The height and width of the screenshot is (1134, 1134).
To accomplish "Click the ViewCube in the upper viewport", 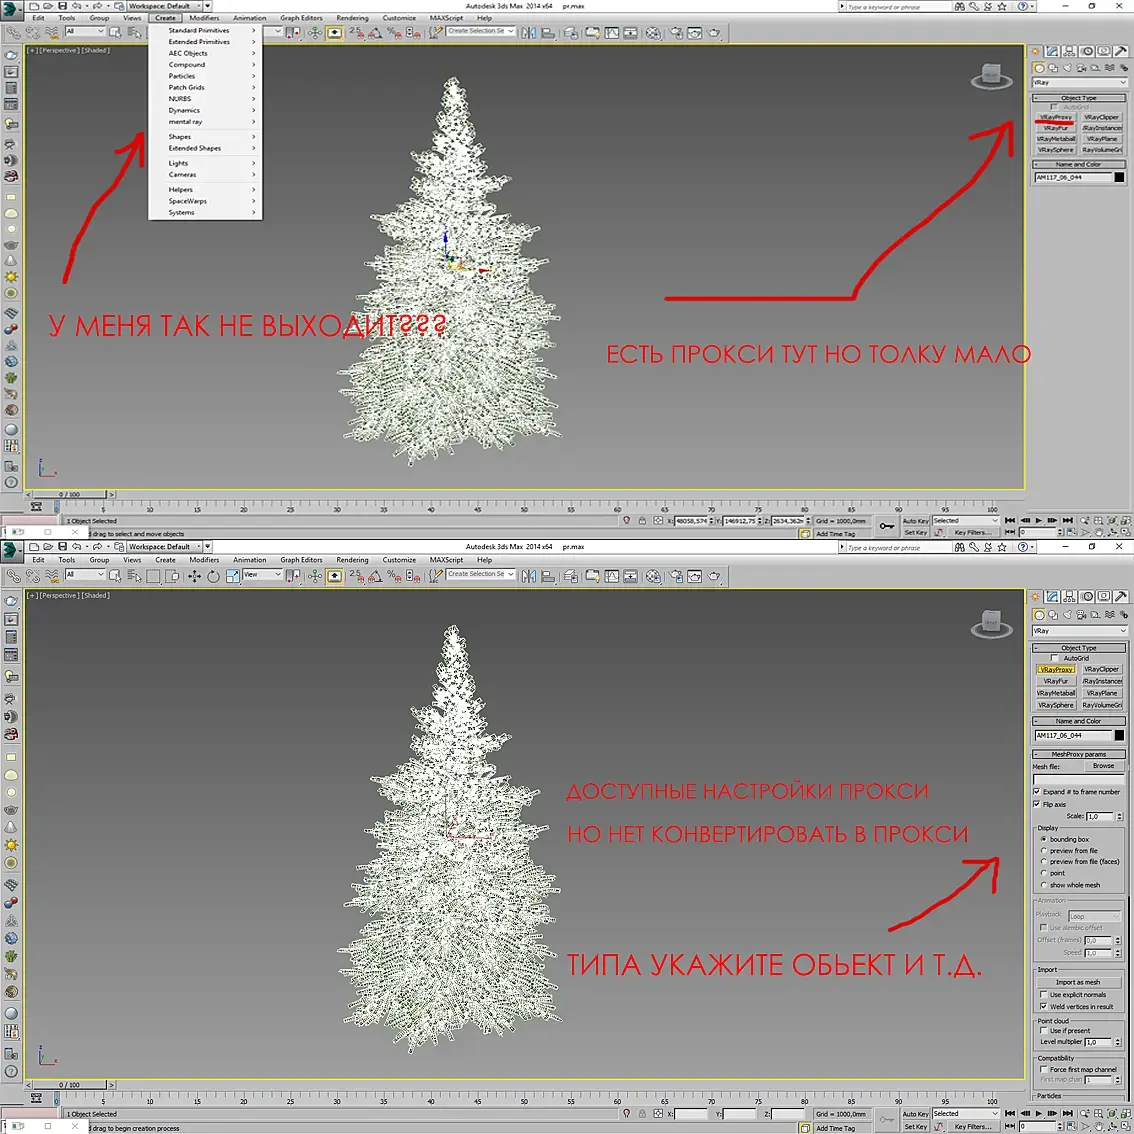I will point(992,75).
